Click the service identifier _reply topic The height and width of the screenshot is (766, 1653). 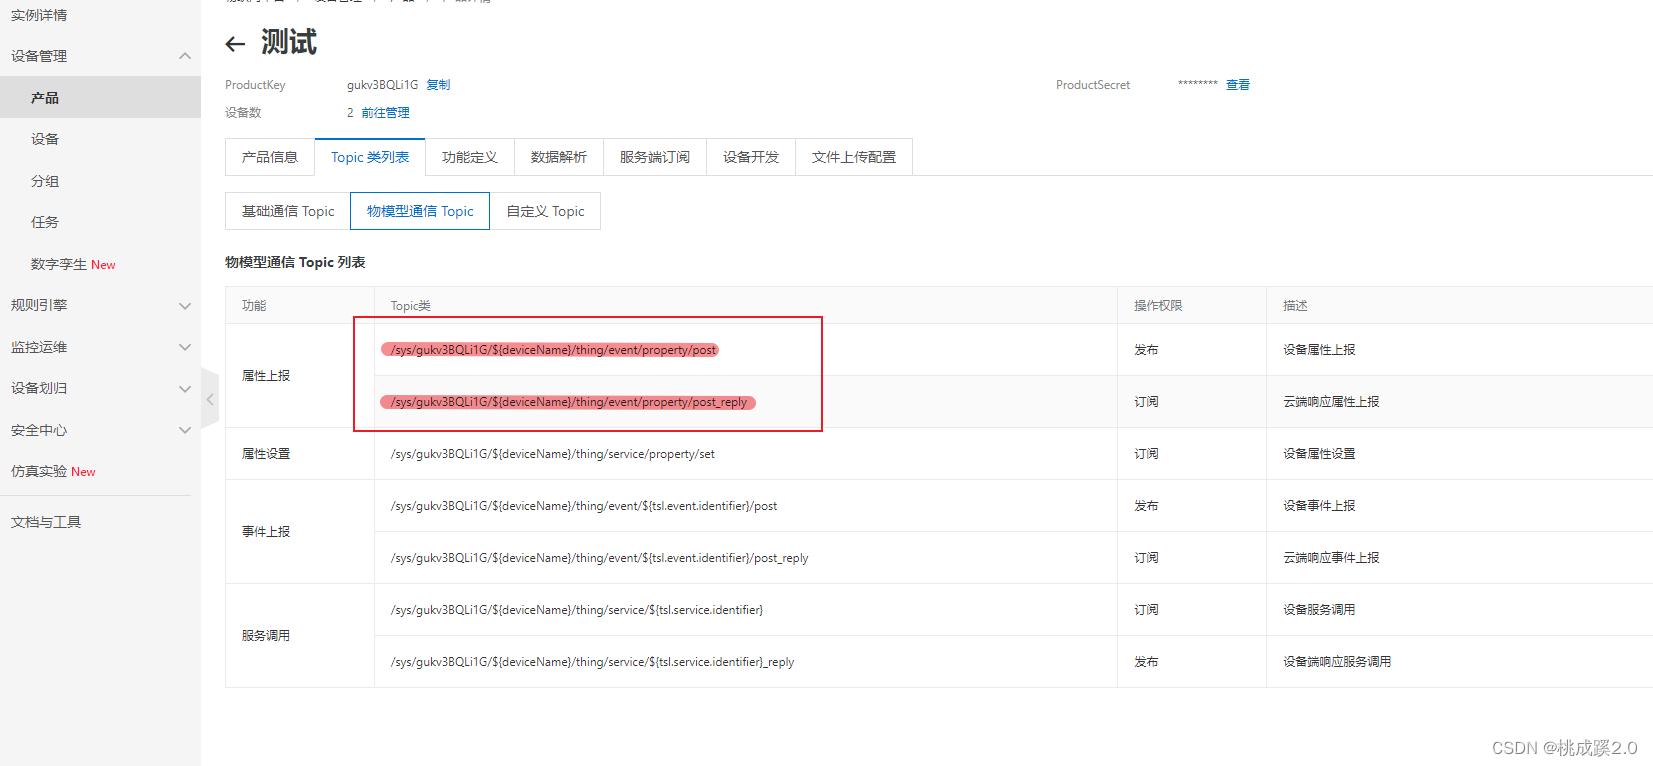[592, 662]
